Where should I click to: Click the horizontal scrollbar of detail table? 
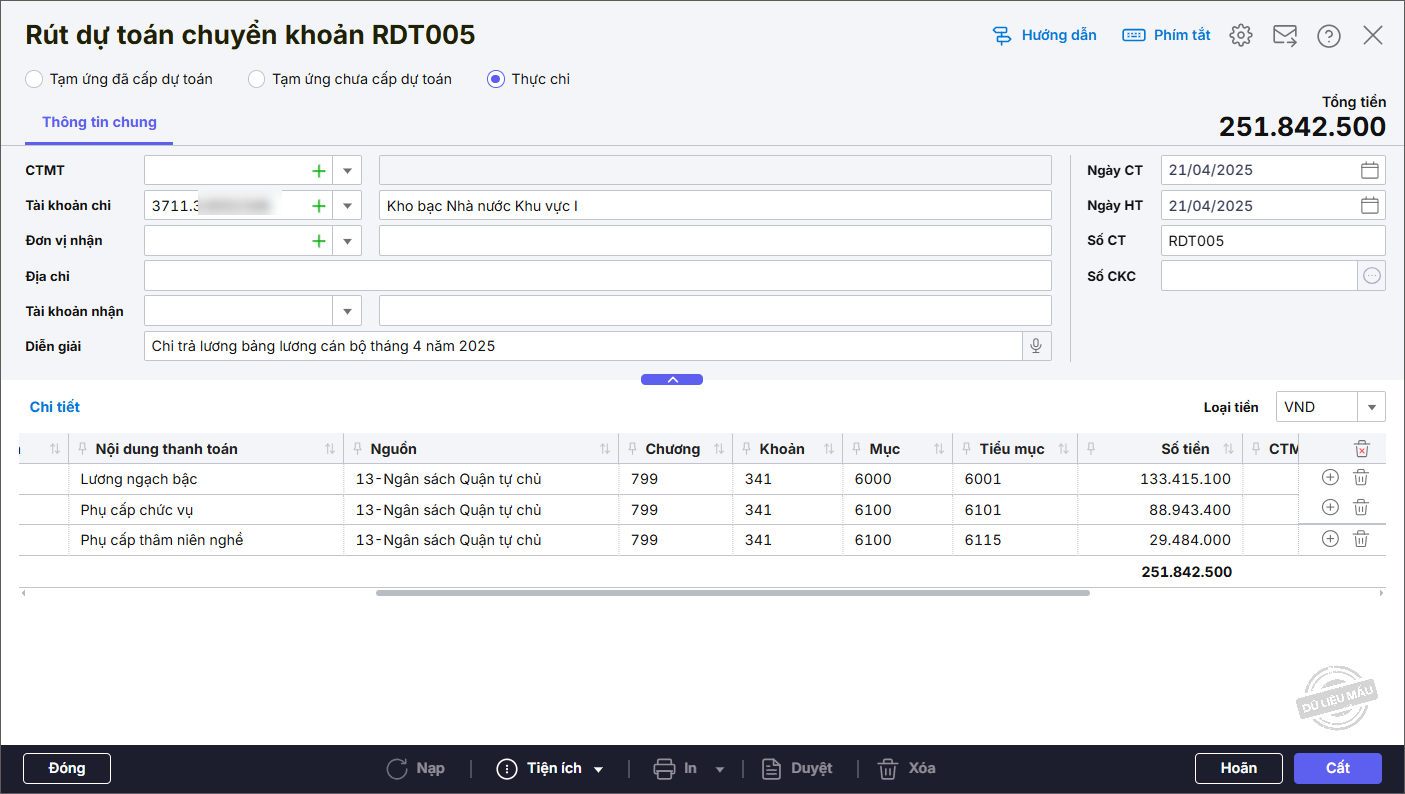point(732,593)
